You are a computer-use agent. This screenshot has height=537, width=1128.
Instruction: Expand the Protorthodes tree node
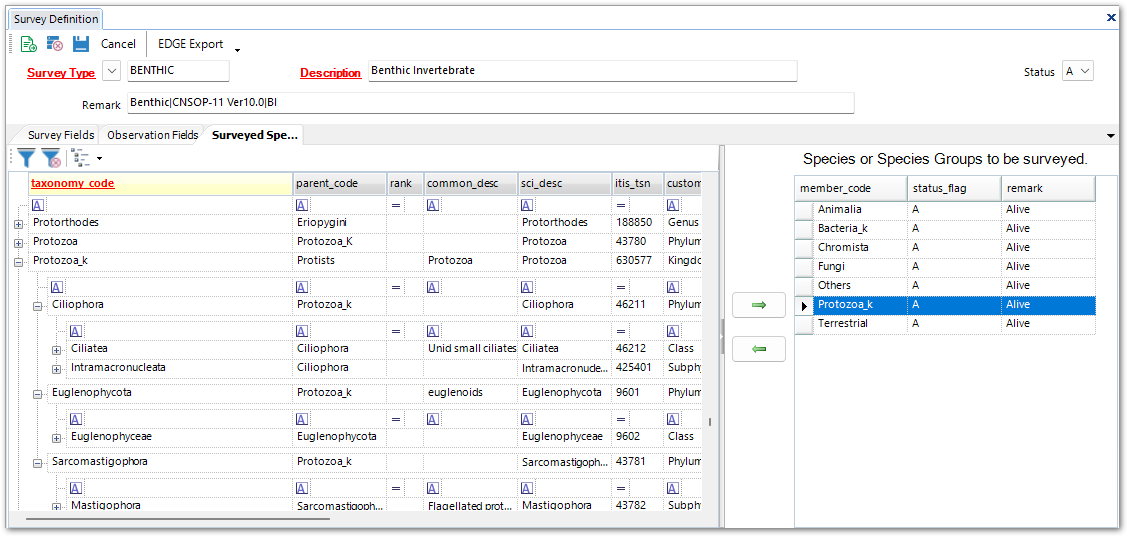pyautogui.click(x=18, y=223)
